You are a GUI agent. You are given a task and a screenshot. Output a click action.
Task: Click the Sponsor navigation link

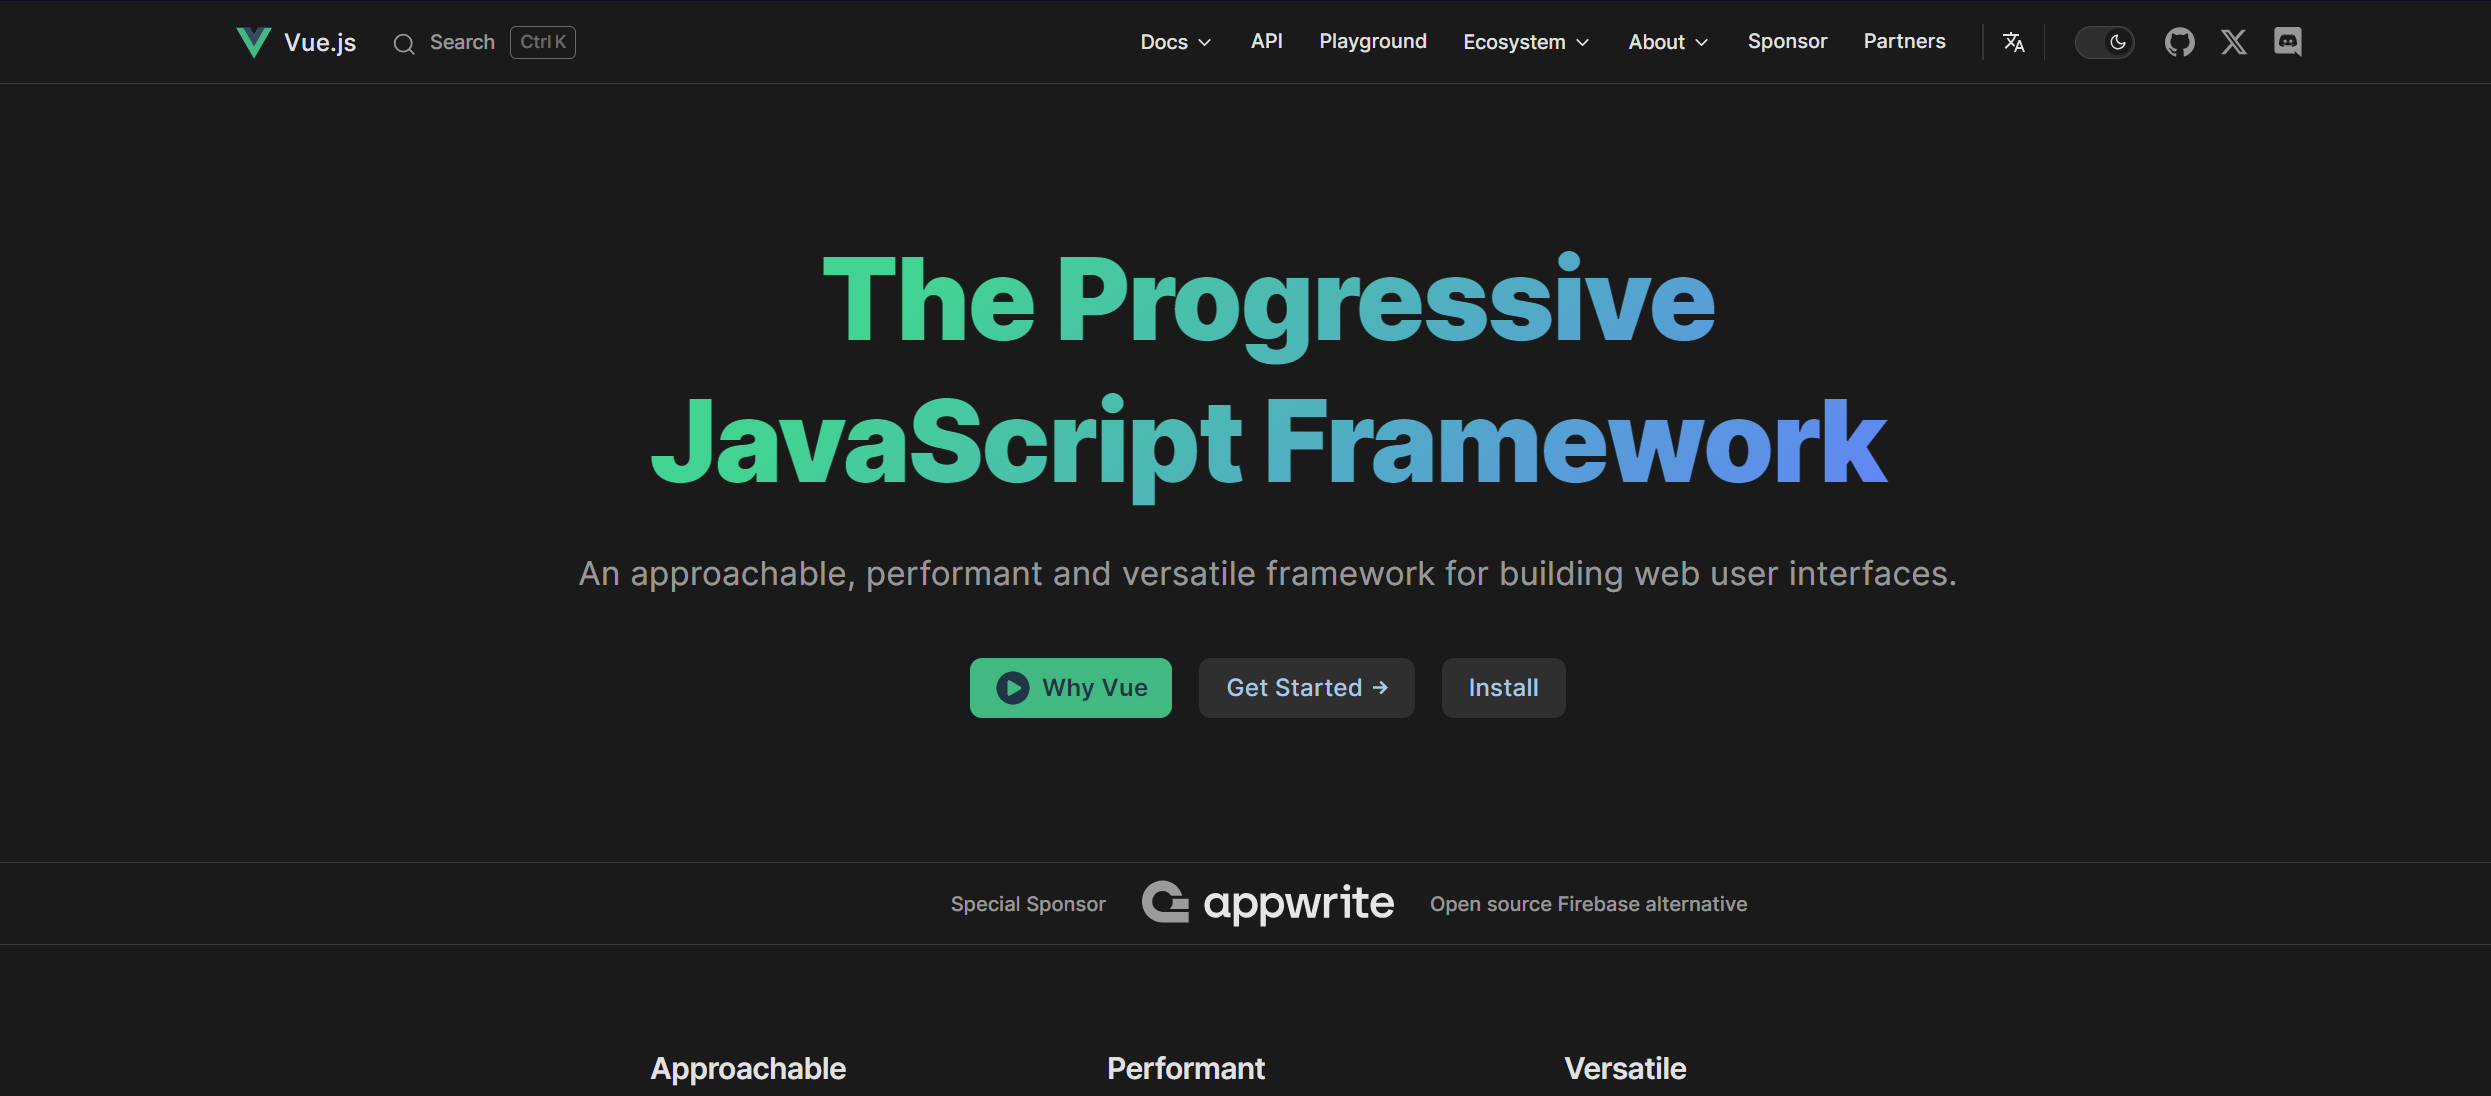coord(1786,41)
